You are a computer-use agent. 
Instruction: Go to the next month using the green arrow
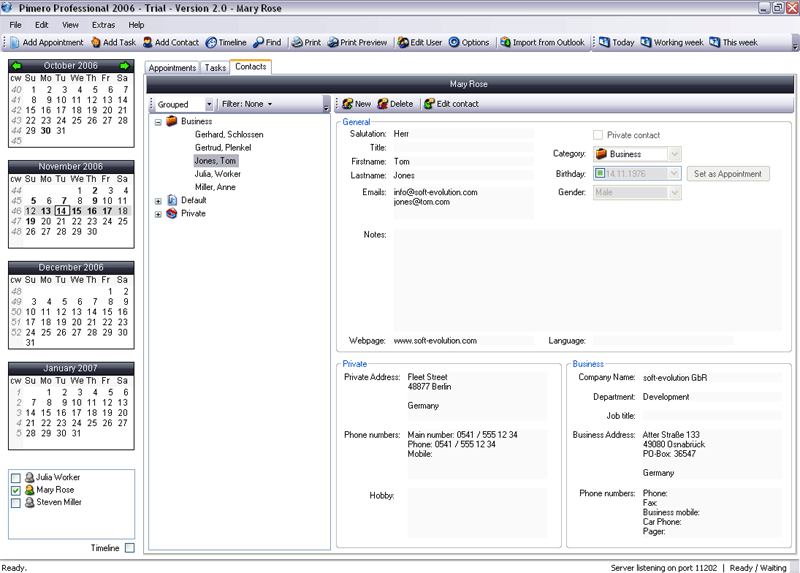click(125, 66)
